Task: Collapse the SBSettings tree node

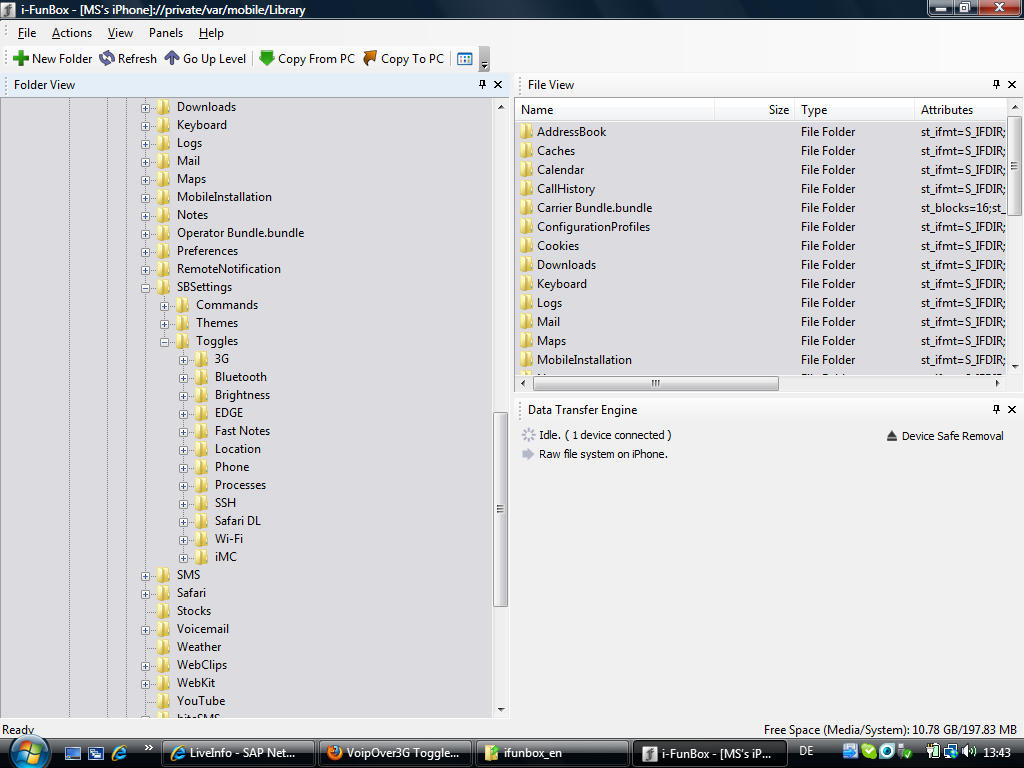Action: point(146,287)
